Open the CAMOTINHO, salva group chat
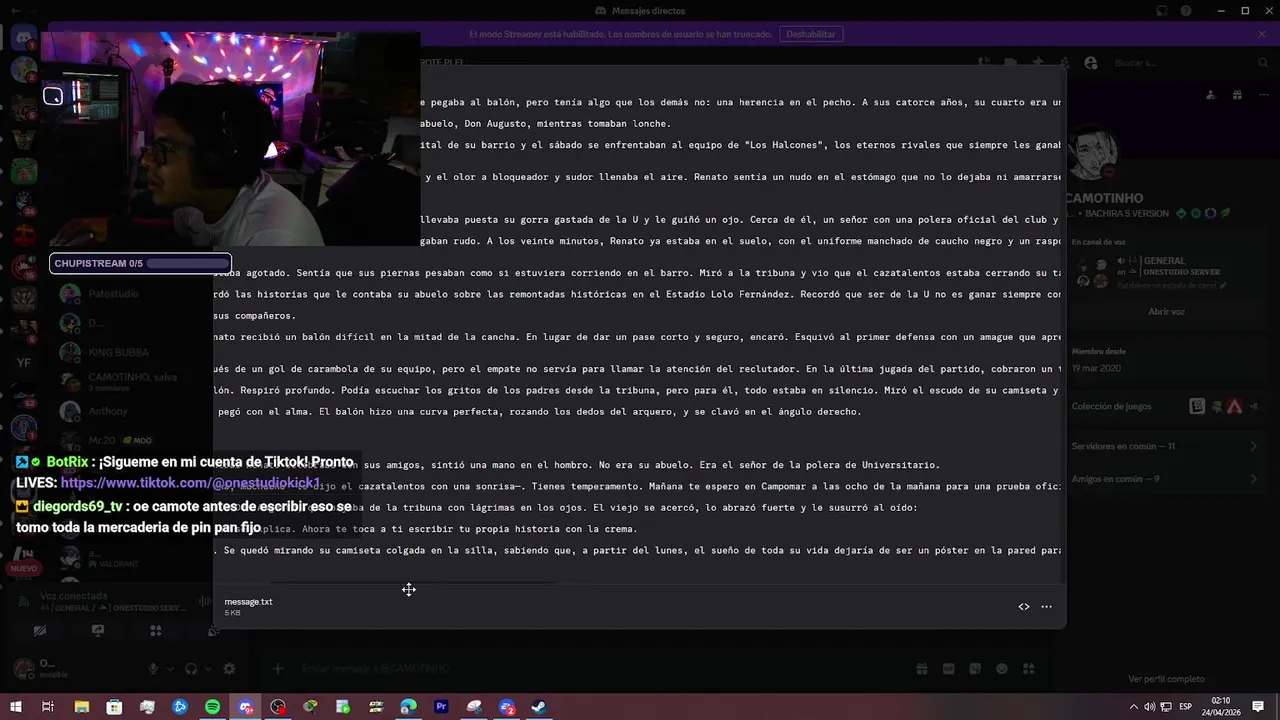The width and height of the screenshot is (1280, 720). [x=130, y=382]
